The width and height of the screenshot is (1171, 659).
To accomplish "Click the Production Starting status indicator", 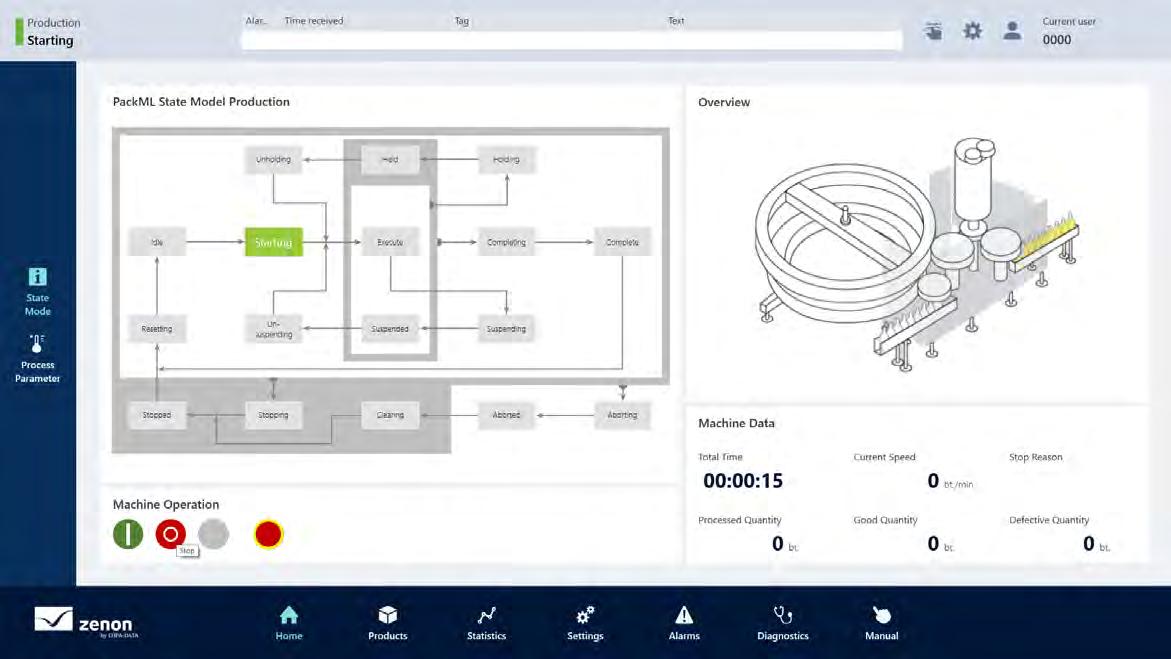I will coord(48,31).
